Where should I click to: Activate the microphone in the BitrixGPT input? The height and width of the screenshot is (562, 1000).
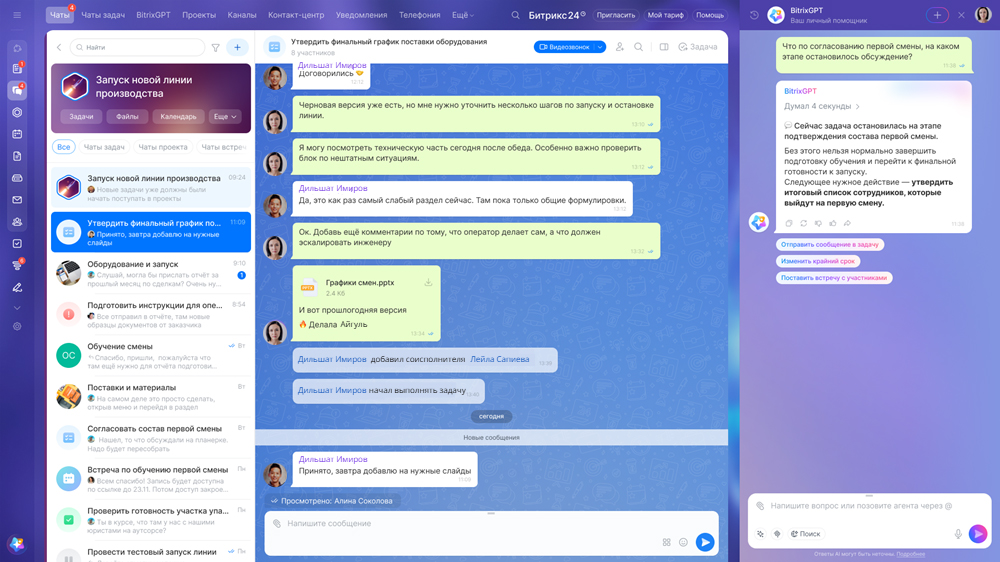pyautogui.click(x=958, y=534)
